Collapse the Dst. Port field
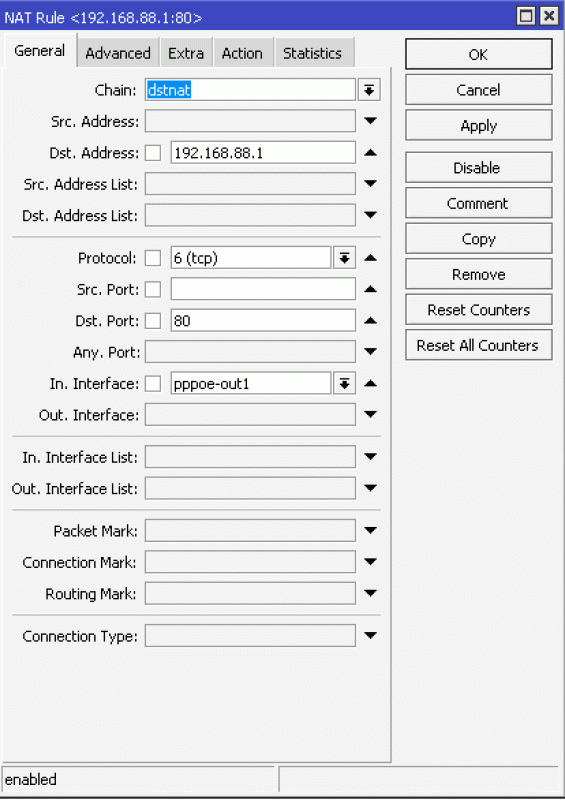 click(x=371, y=320)
